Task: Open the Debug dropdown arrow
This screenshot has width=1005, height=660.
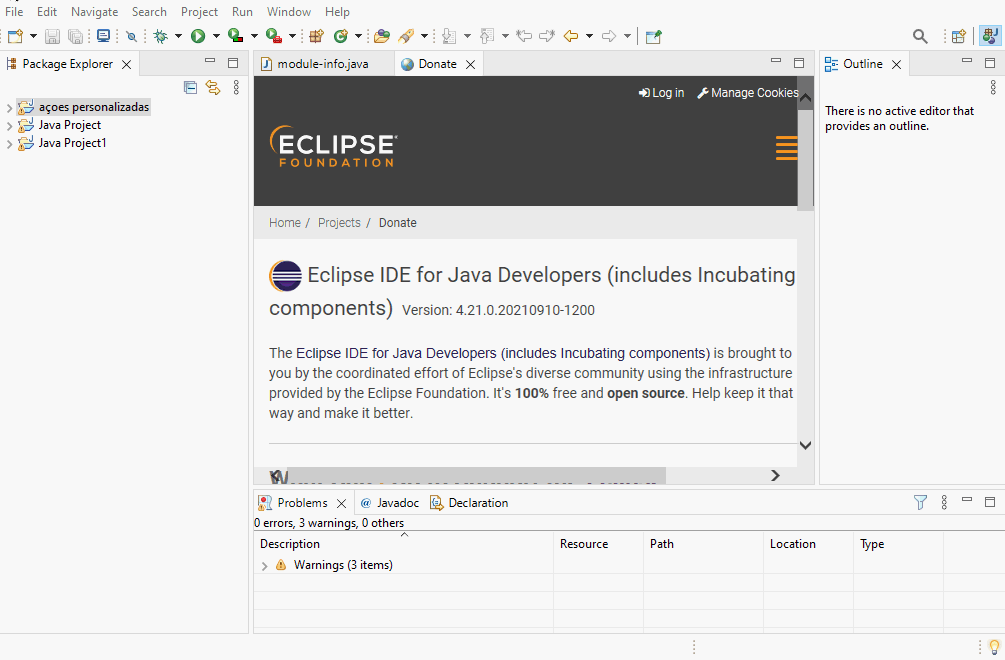Action: coord(178,37)
